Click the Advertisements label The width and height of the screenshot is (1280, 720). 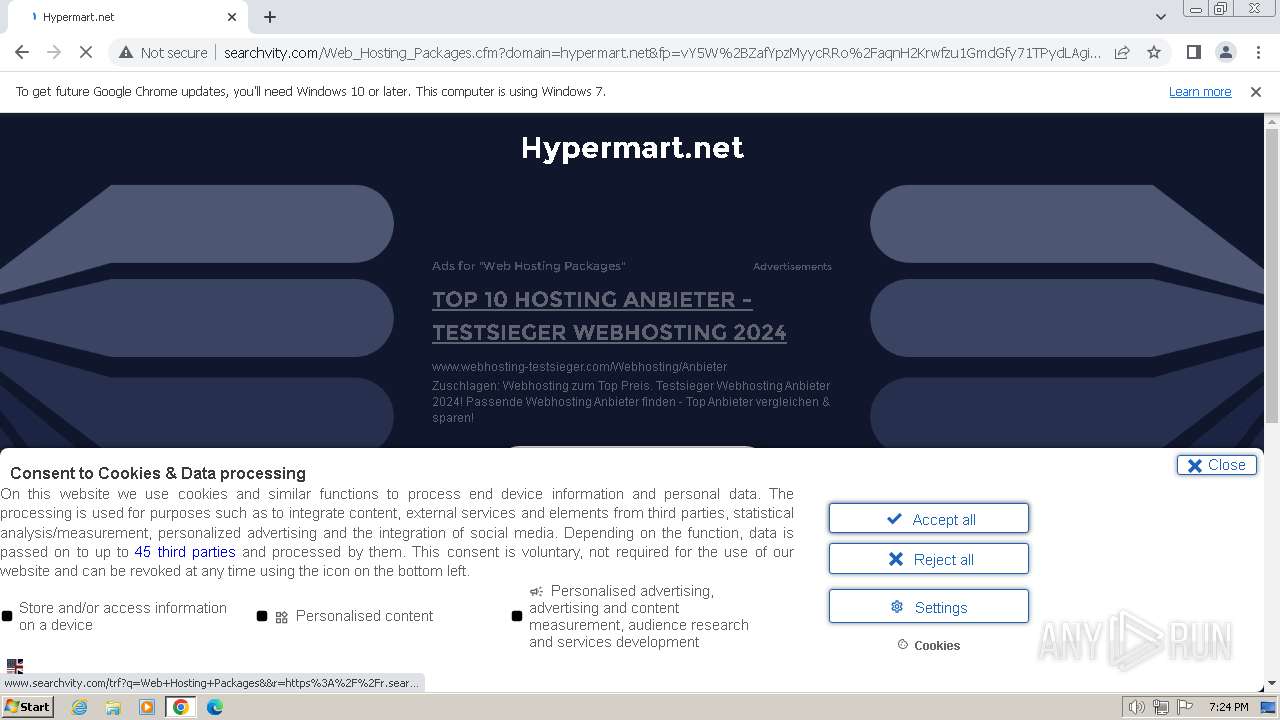[792, 266]
